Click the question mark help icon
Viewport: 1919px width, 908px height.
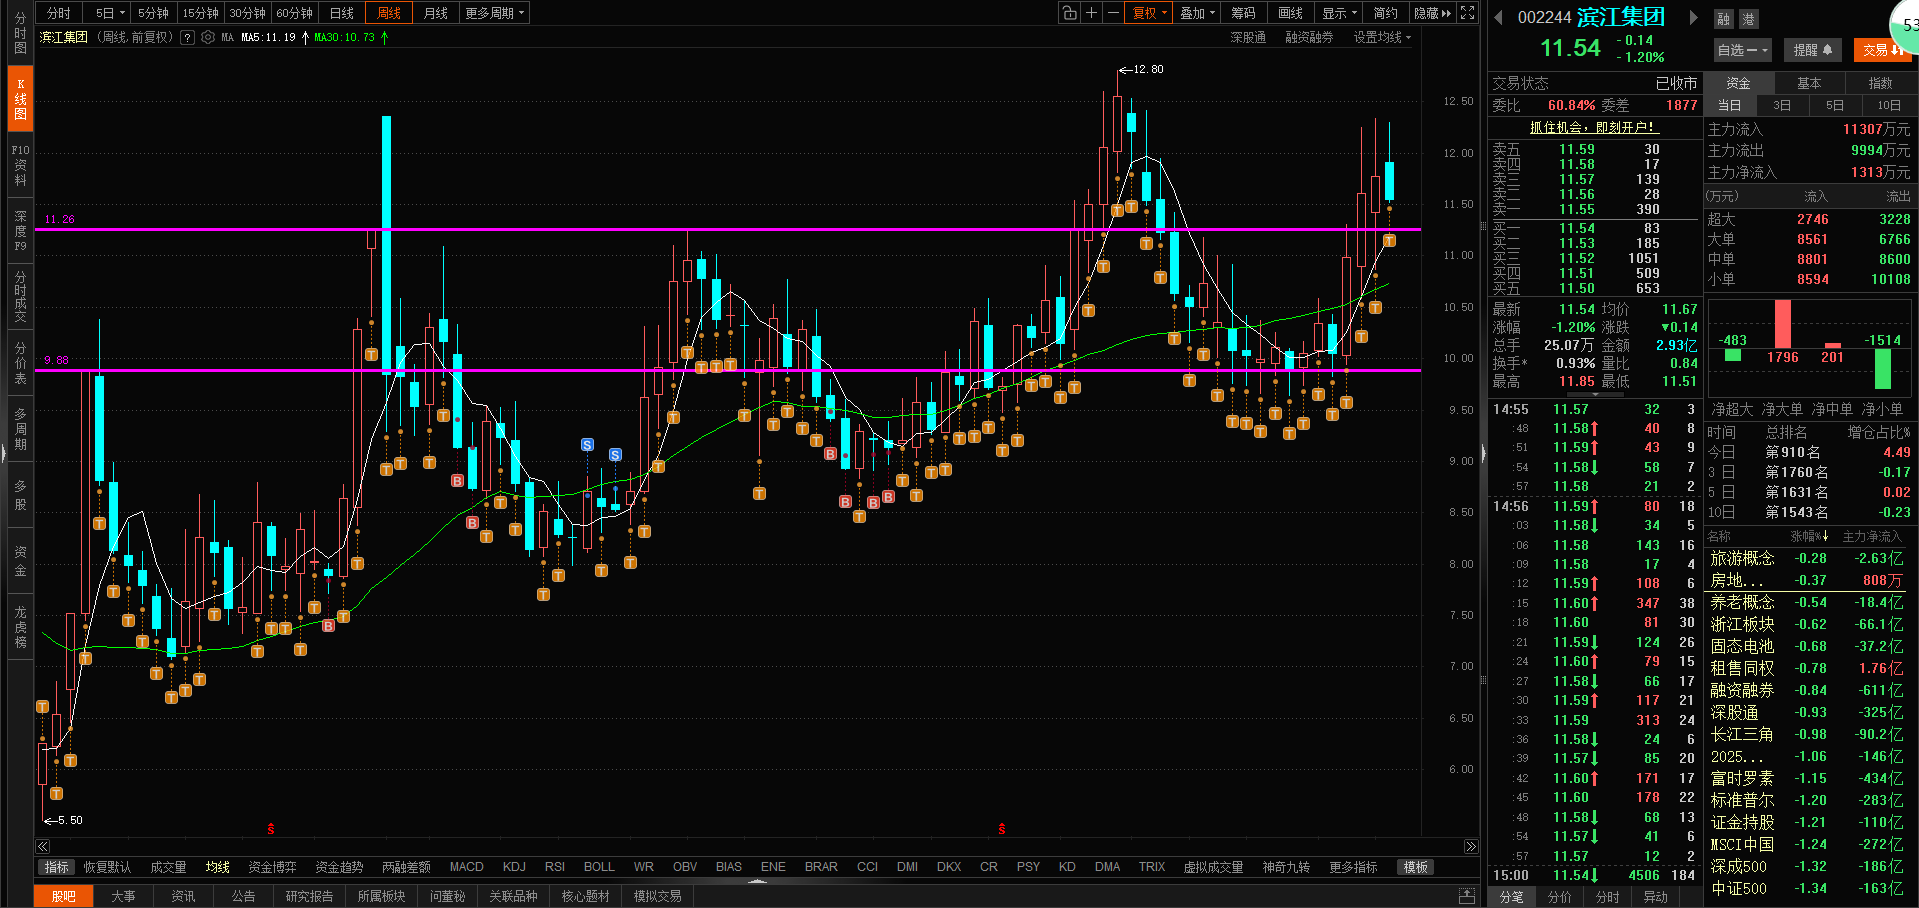(x=187, y=37)
